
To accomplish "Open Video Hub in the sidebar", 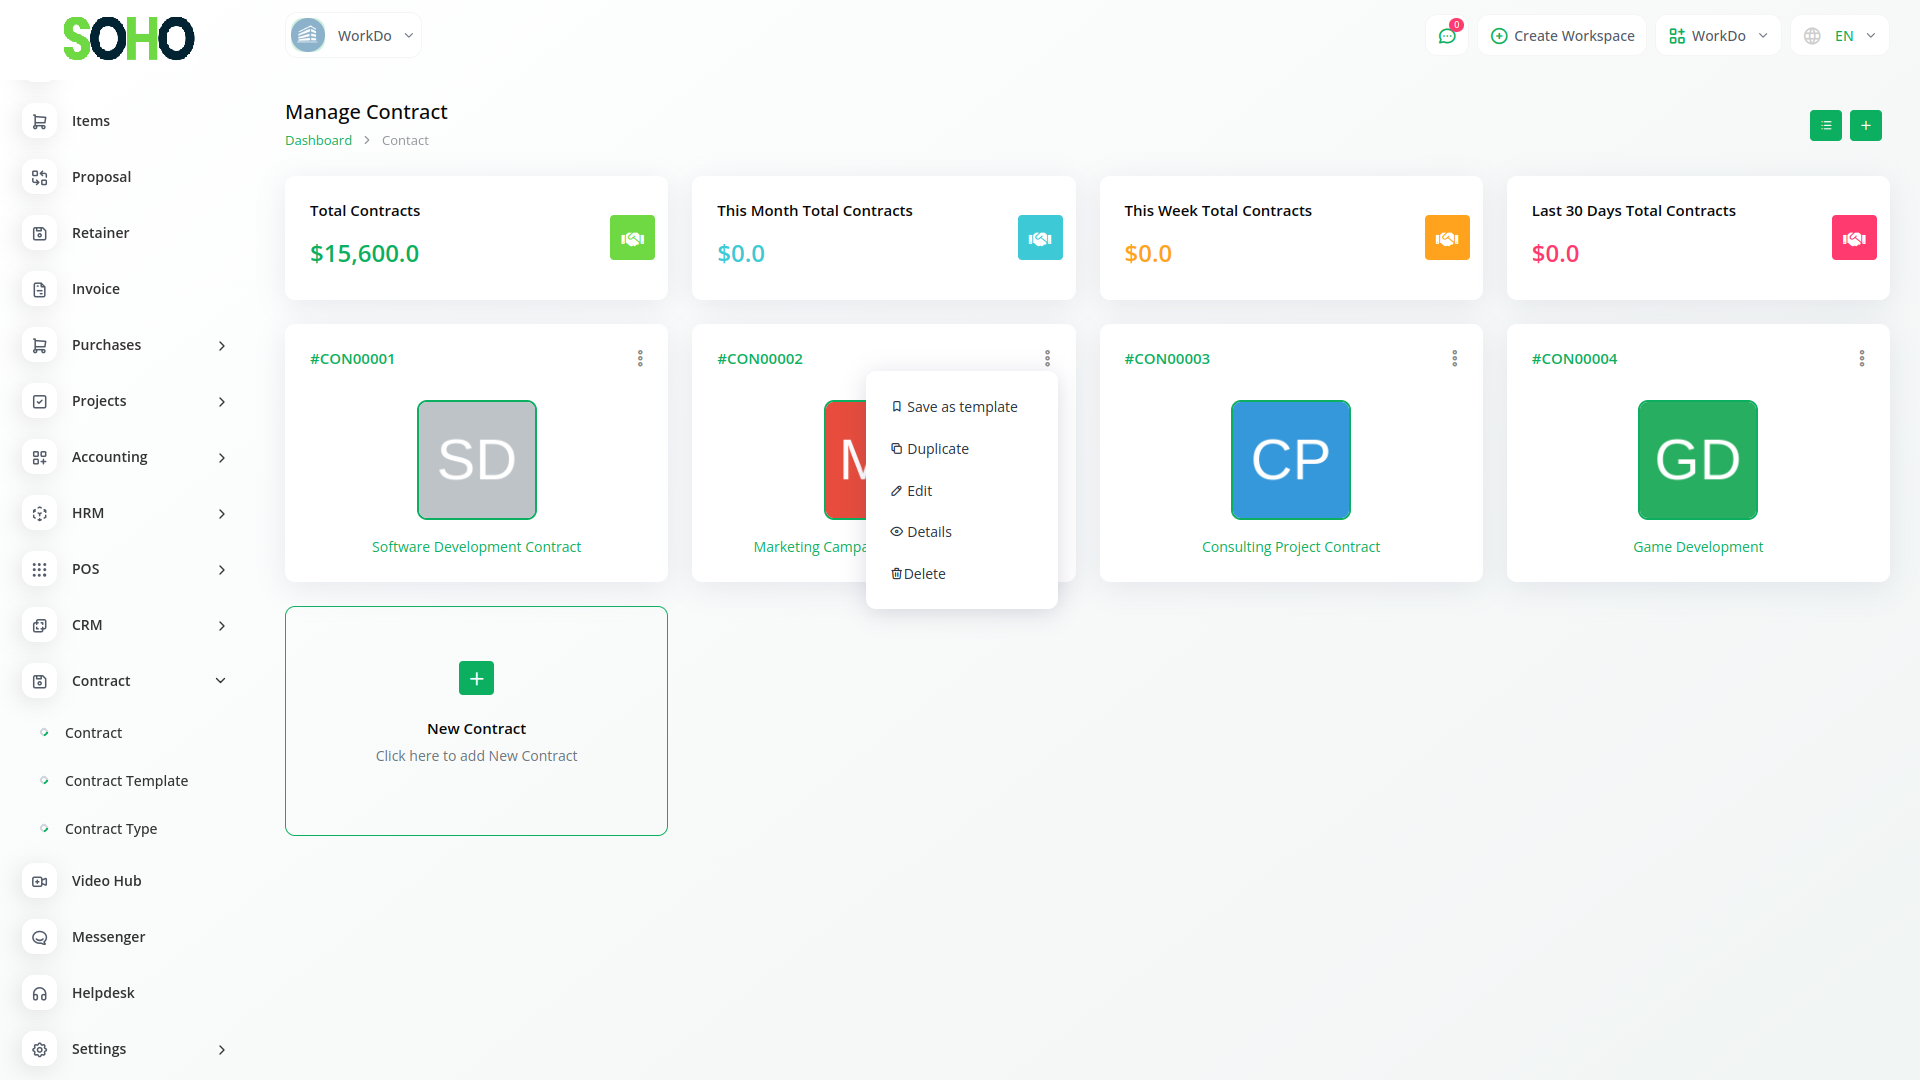I will point(106,881).
